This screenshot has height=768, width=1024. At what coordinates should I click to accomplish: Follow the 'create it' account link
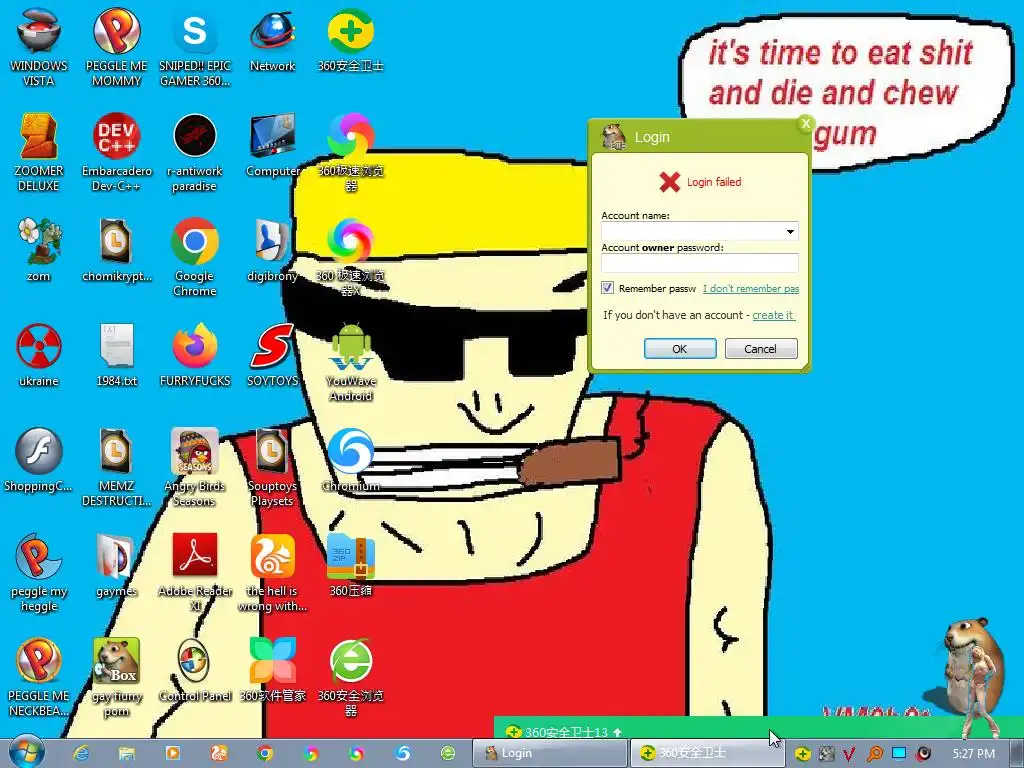[x=773, y=315]
